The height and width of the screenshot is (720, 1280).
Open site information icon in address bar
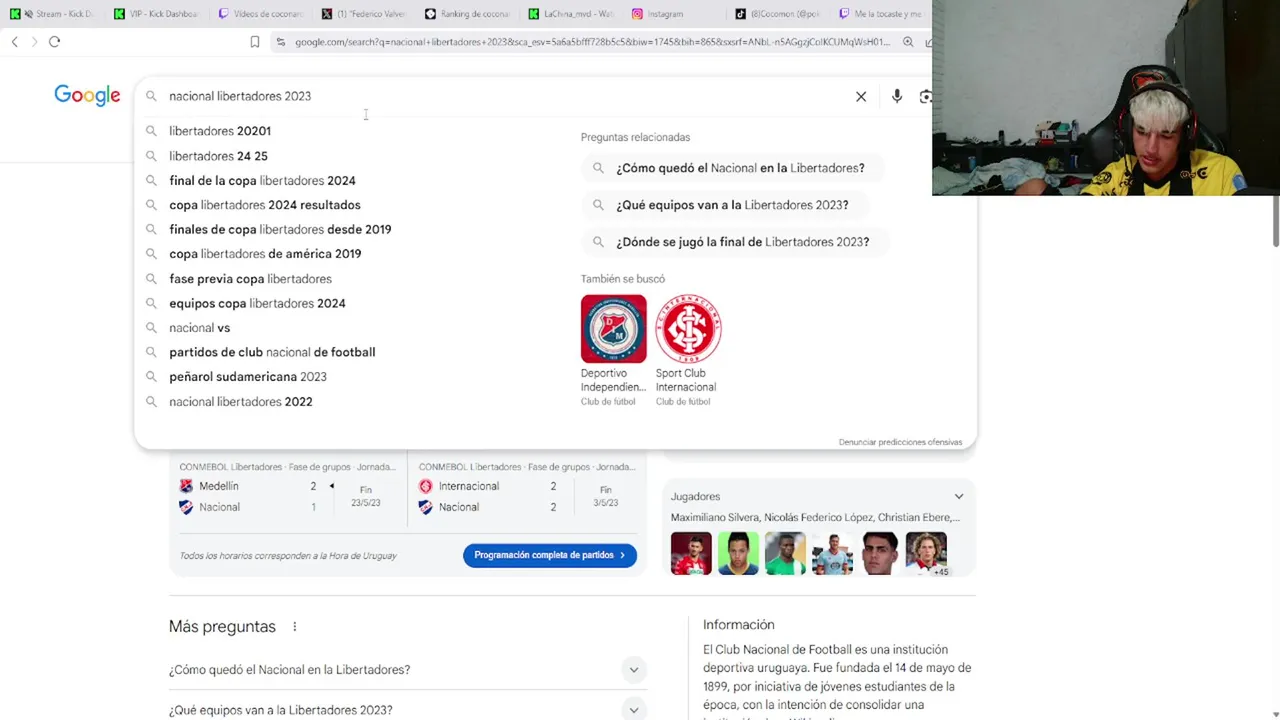point(281,42)
